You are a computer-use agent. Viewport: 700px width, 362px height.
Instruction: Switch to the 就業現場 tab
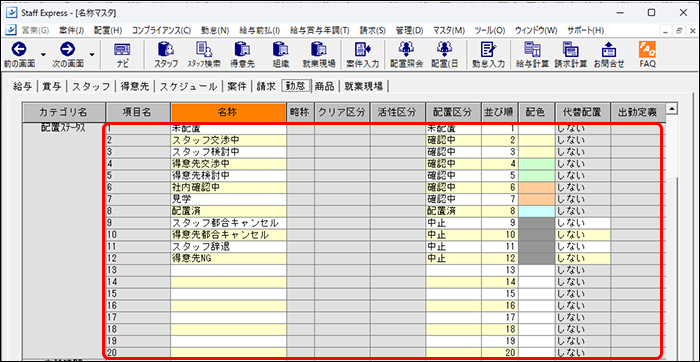[363, 87]
